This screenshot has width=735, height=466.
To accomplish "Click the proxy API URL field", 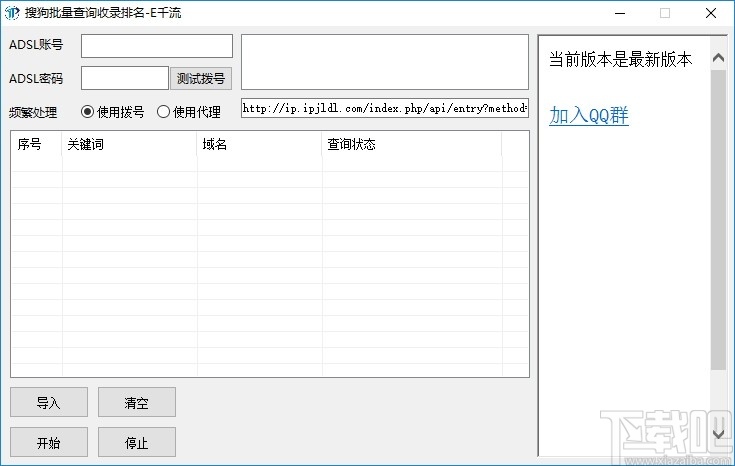I will pyautogui.click(x=385, y=108).
